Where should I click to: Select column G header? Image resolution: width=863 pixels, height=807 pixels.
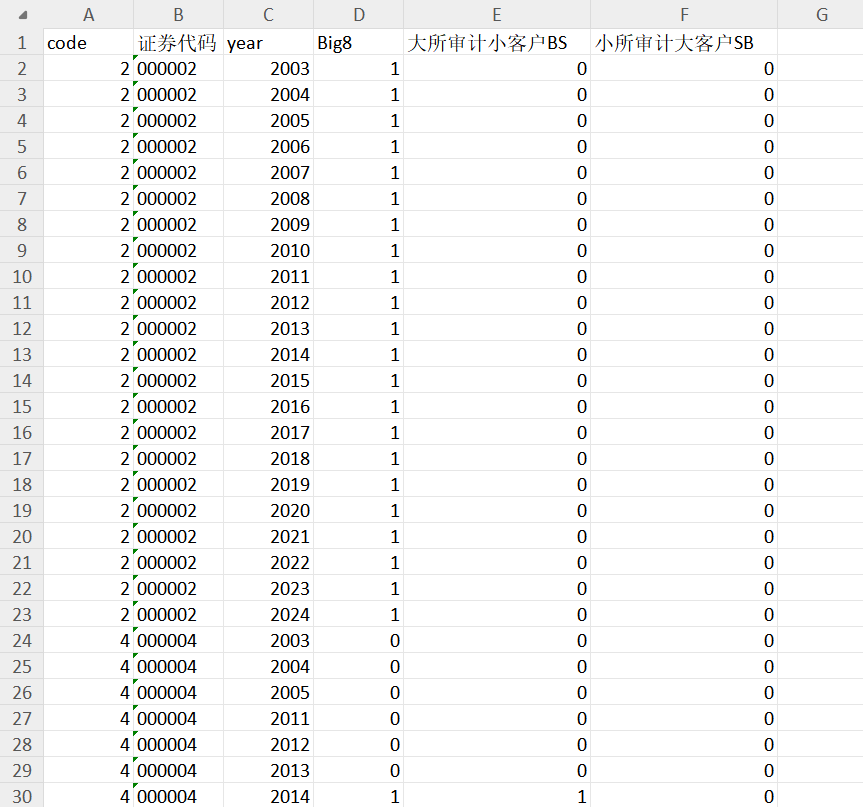[x=821, y=14]
